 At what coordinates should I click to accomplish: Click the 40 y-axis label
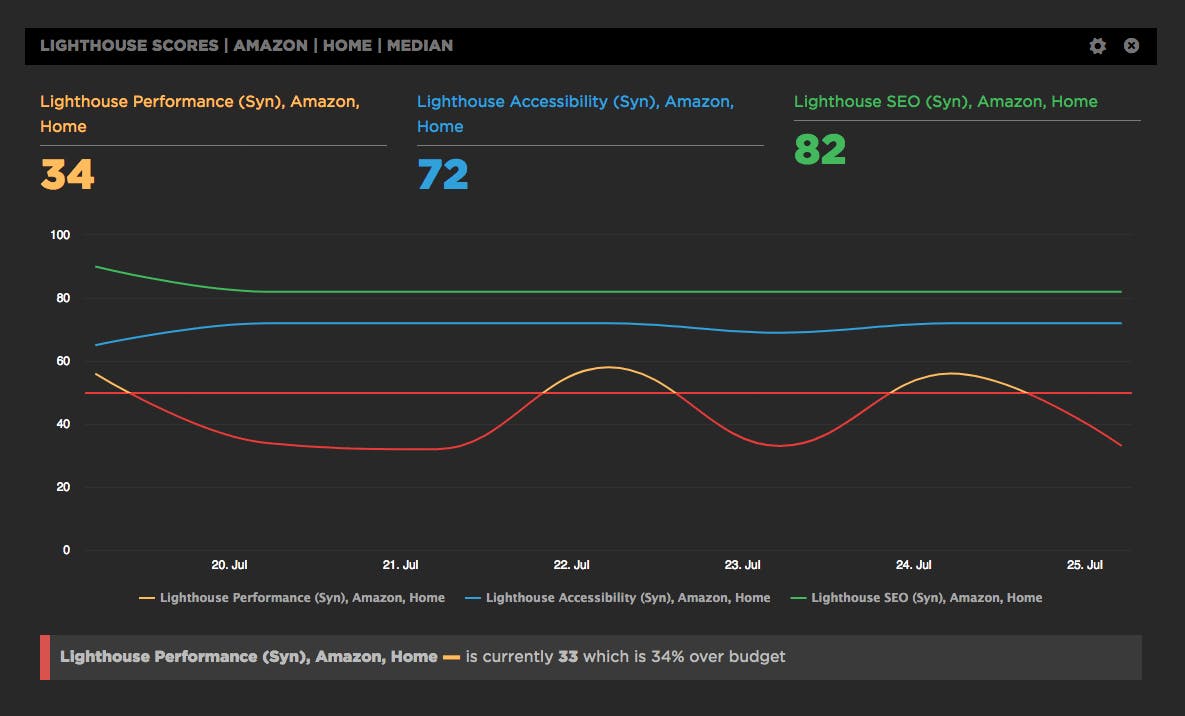tap(63, 424)
